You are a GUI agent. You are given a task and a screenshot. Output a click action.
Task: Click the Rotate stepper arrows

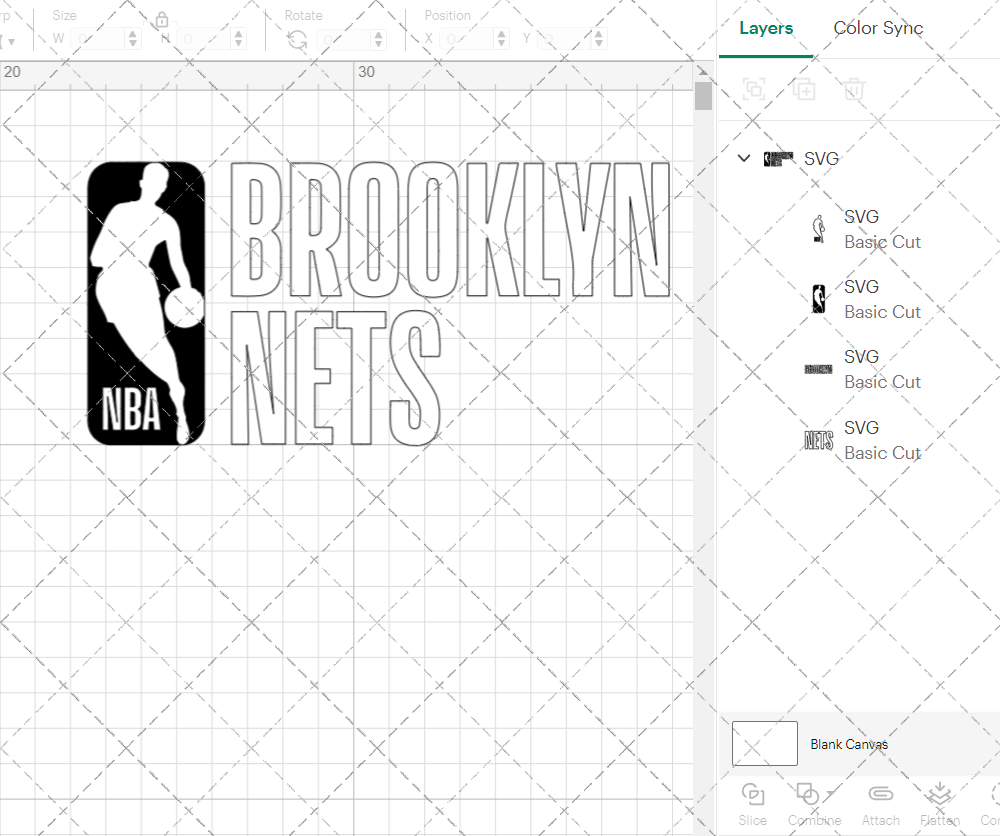pos(378,40)
